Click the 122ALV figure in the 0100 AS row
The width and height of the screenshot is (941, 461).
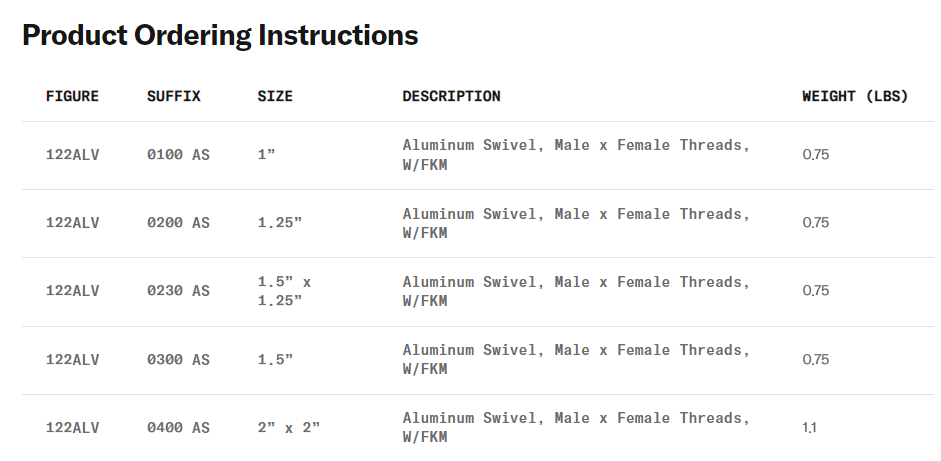tap(72, 155)
